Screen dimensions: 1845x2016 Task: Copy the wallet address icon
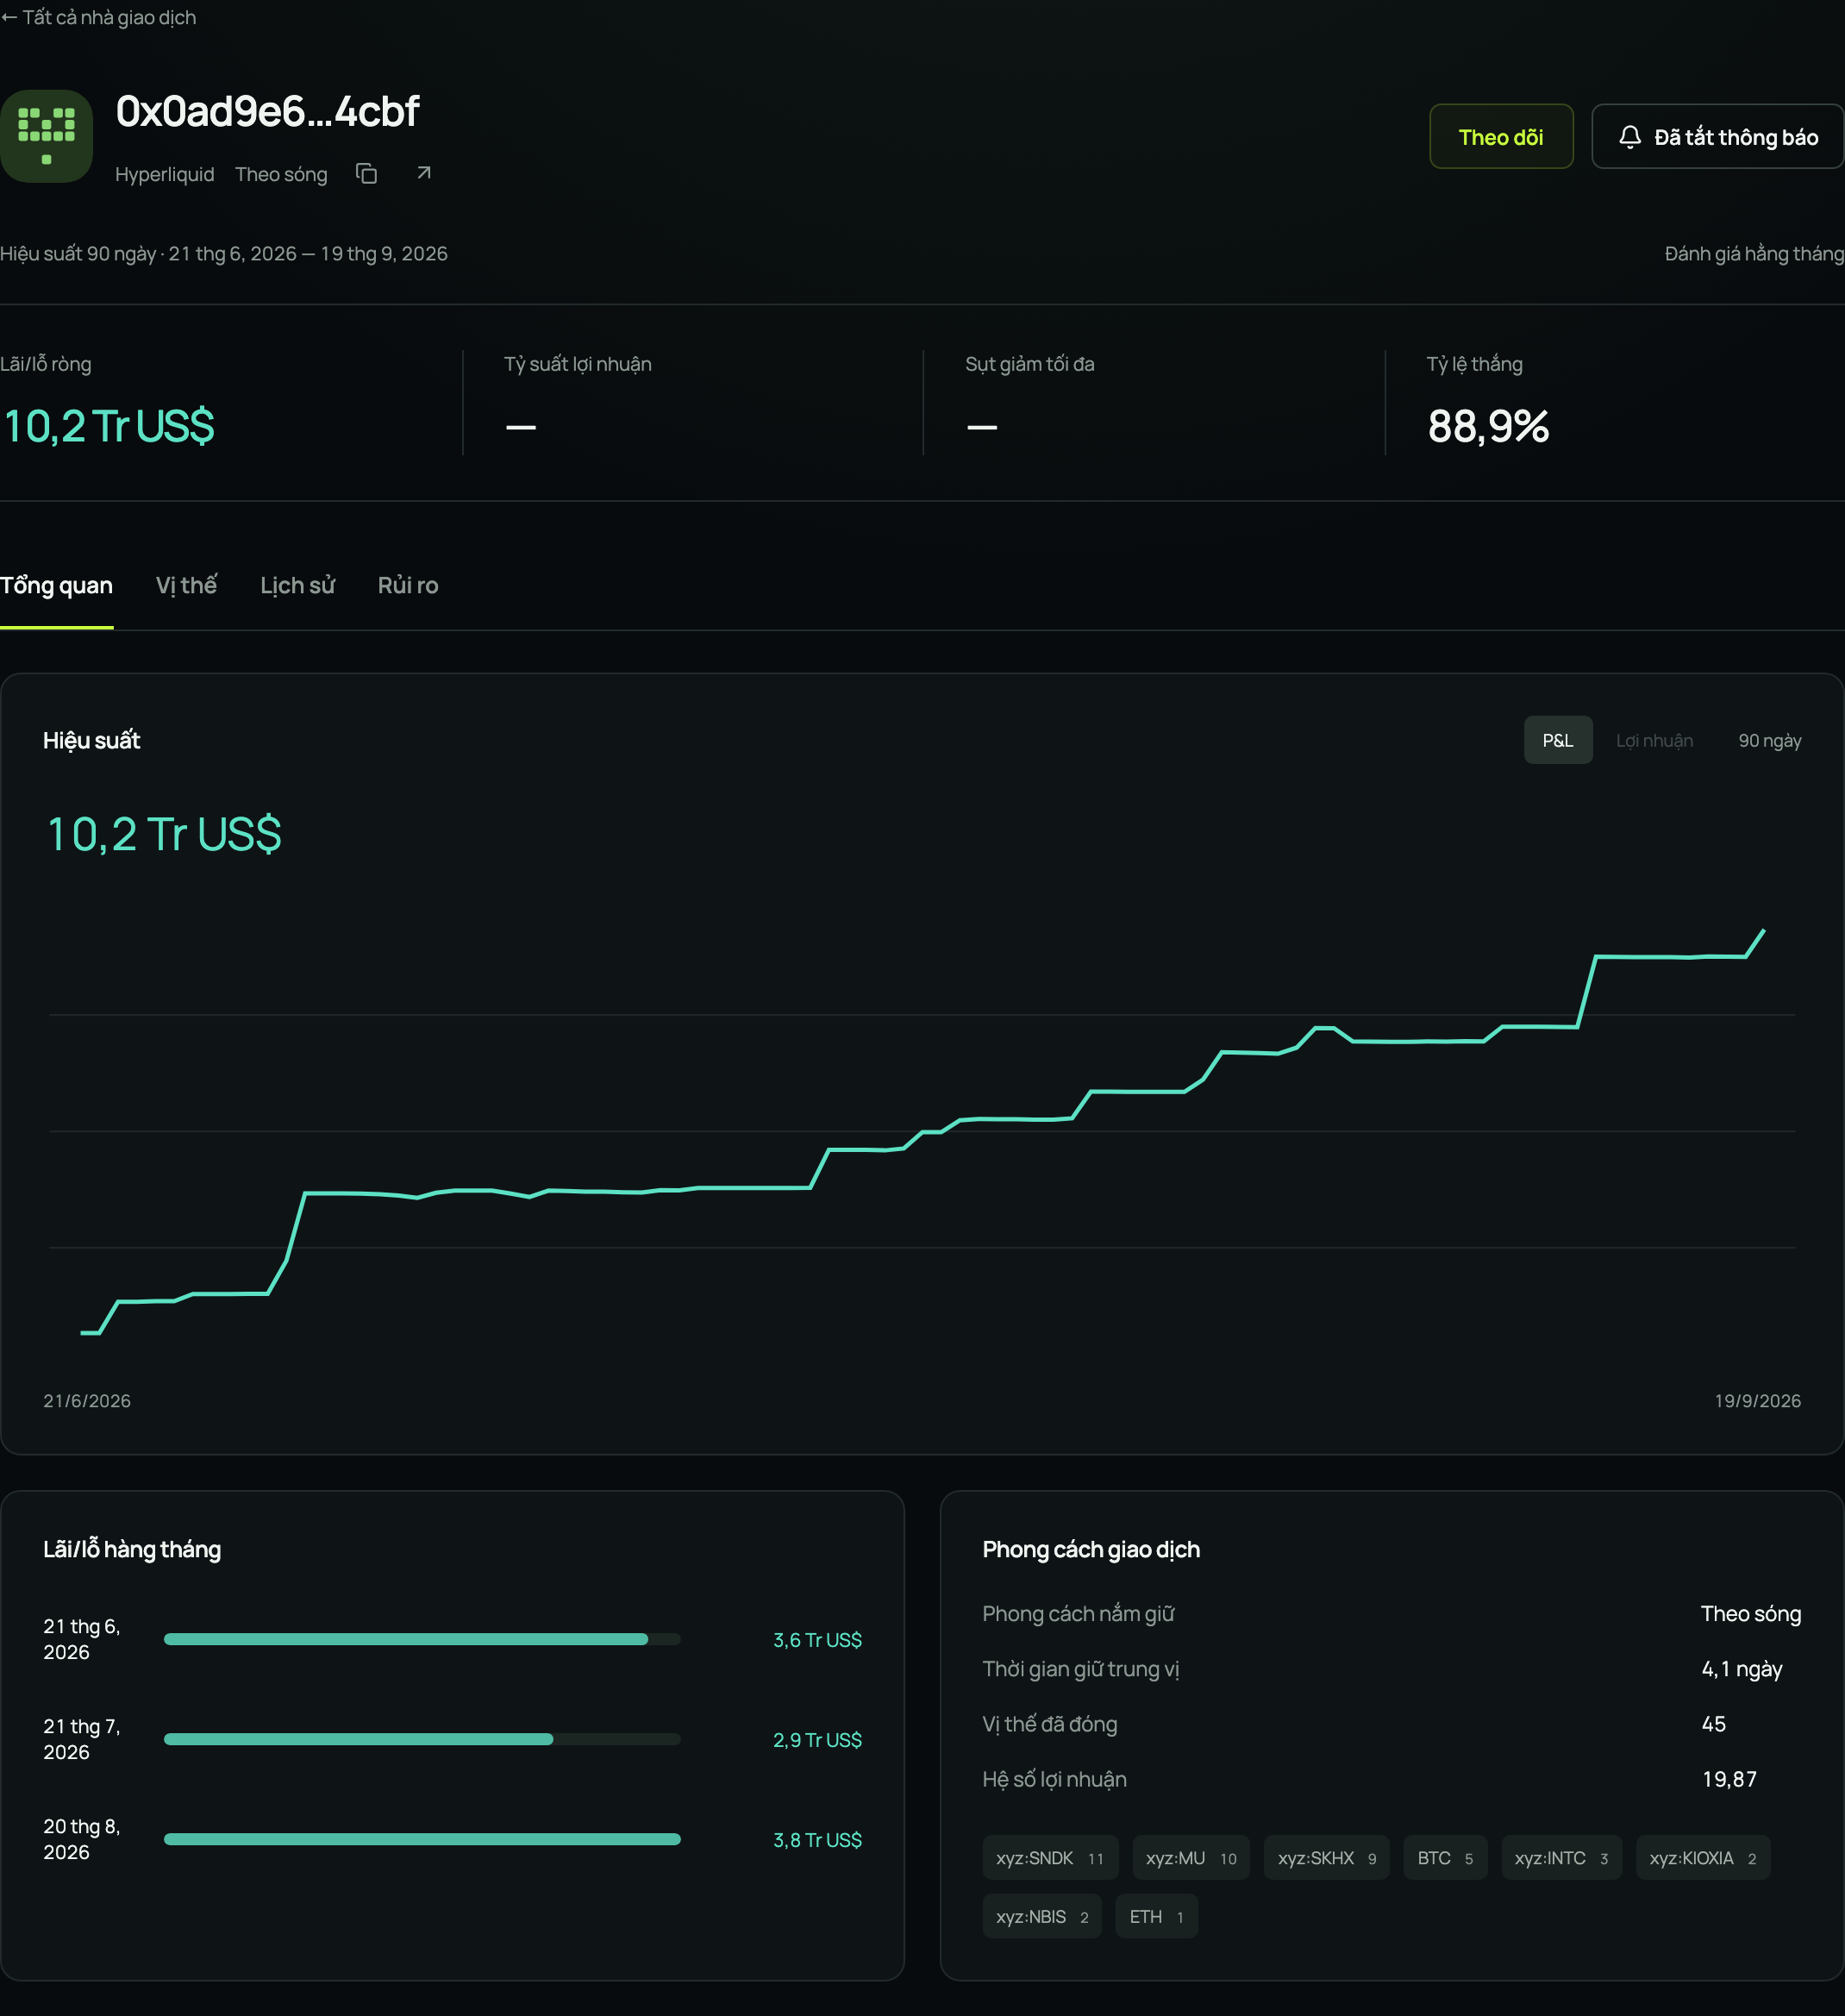[367, 174]
